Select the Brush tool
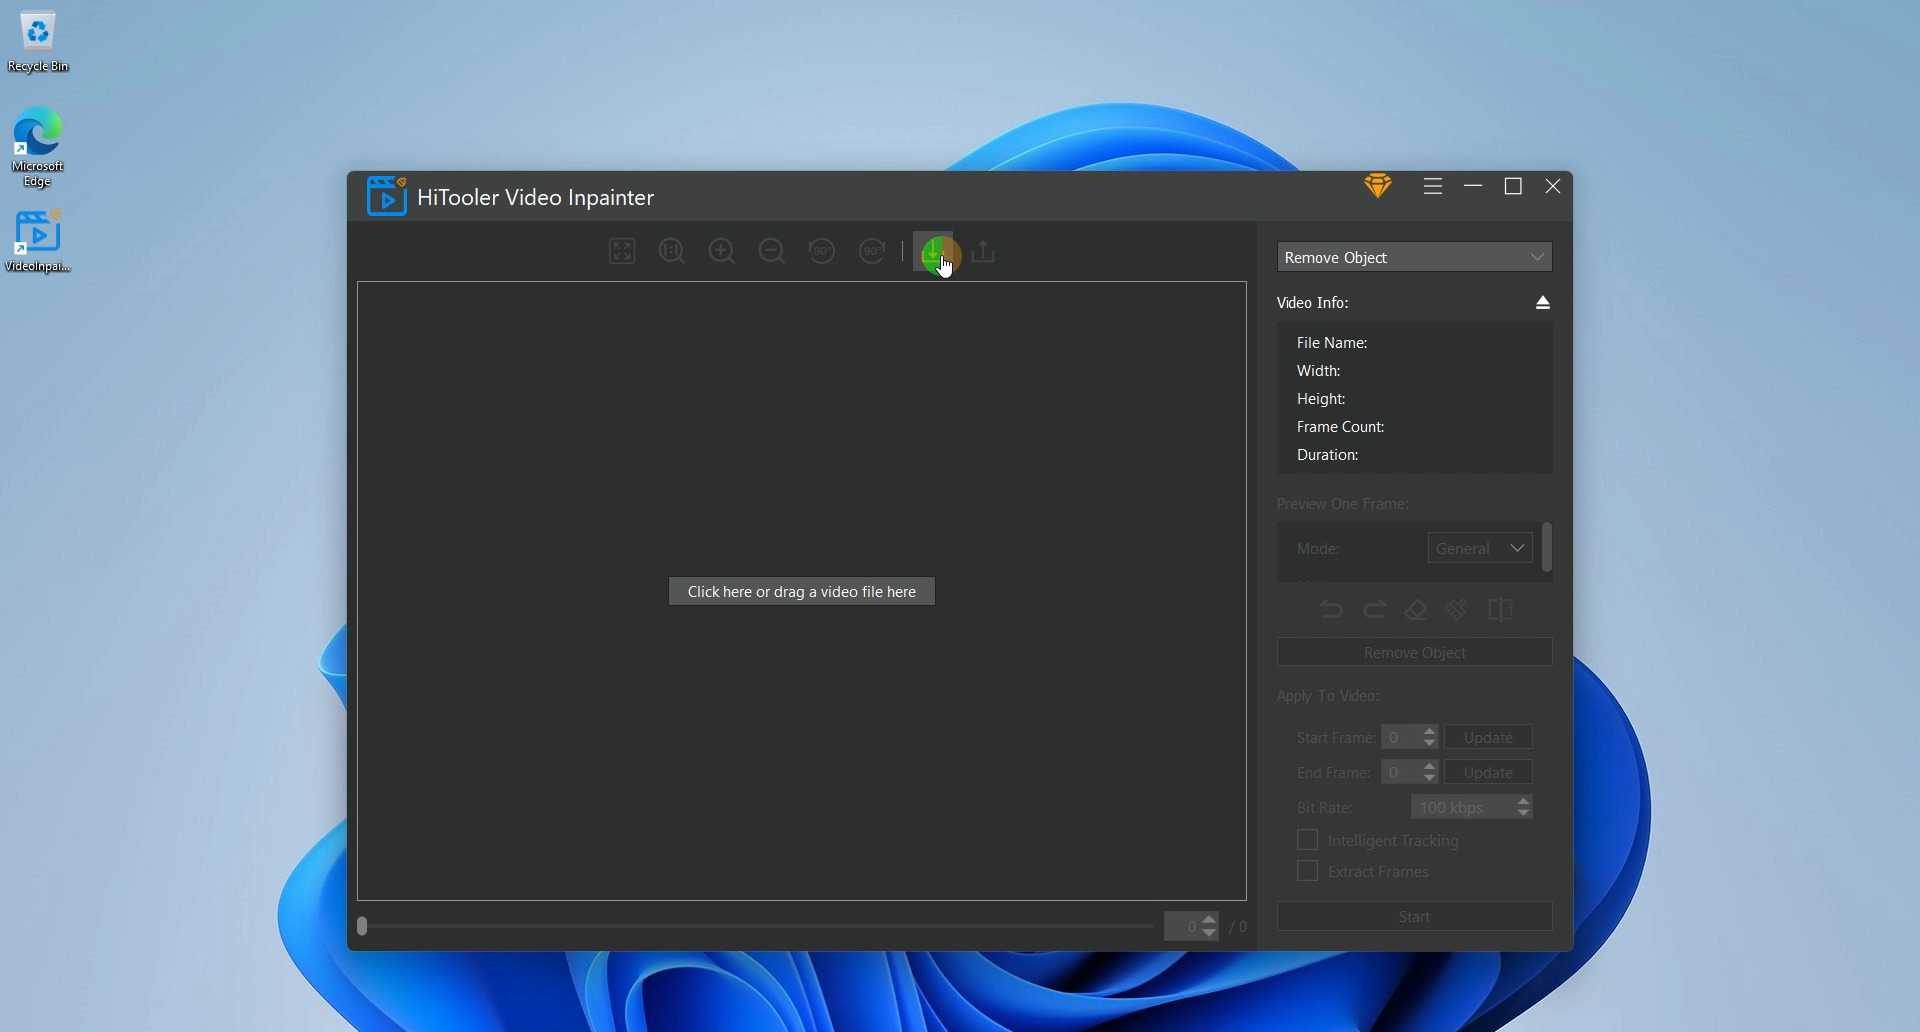 (1456, 609)
